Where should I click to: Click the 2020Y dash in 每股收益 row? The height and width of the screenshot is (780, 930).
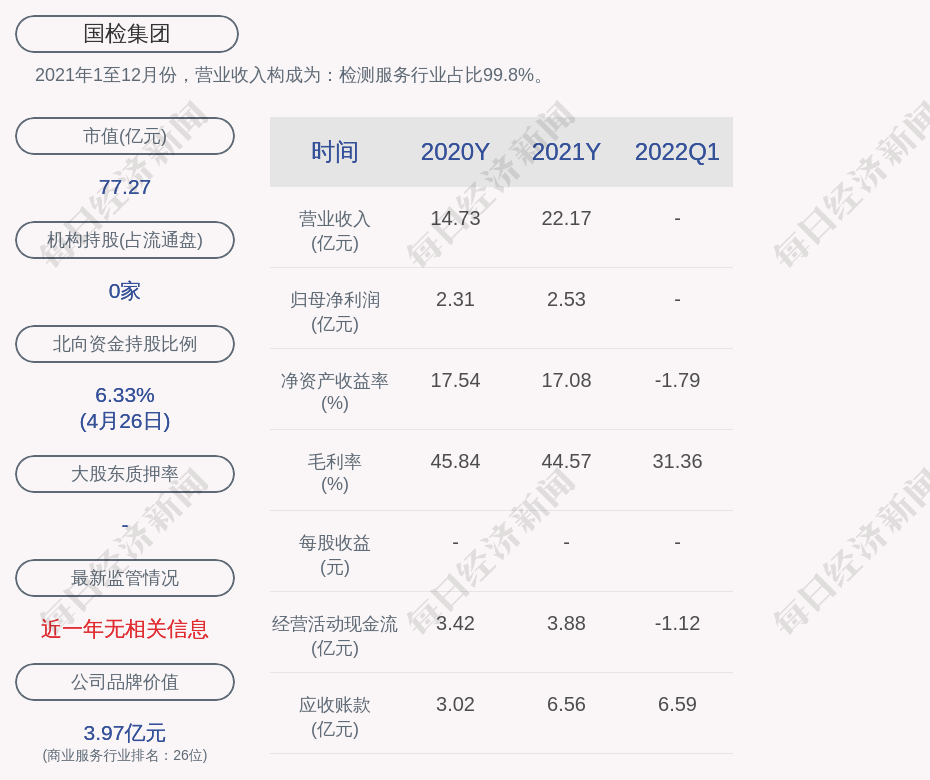[455, 543]
